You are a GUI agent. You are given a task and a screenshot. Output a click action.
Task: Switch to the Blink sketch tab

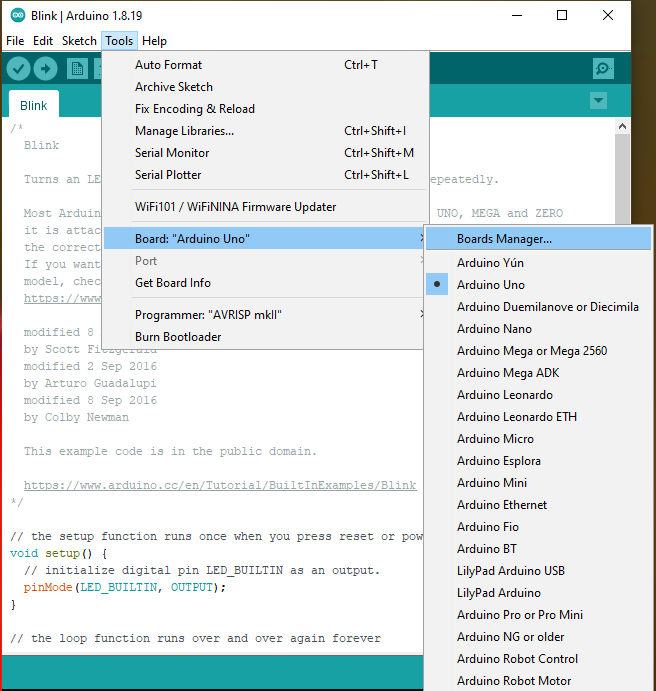click(33, 105)
